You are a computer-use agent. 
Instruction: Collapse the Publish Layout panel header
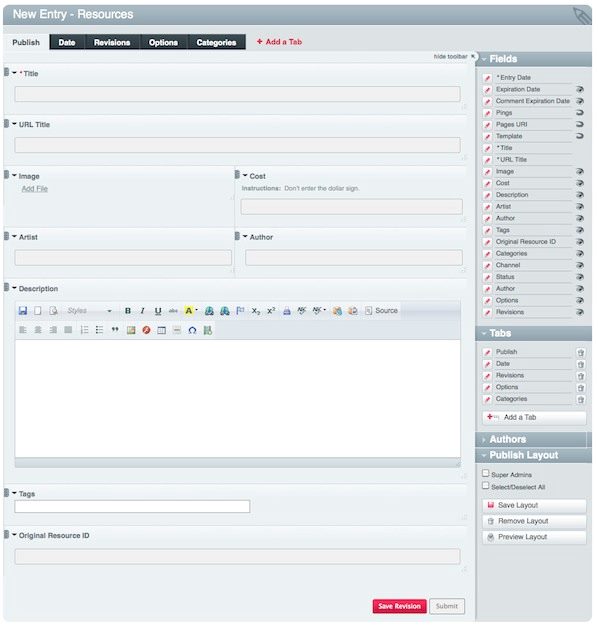(533, 456)
